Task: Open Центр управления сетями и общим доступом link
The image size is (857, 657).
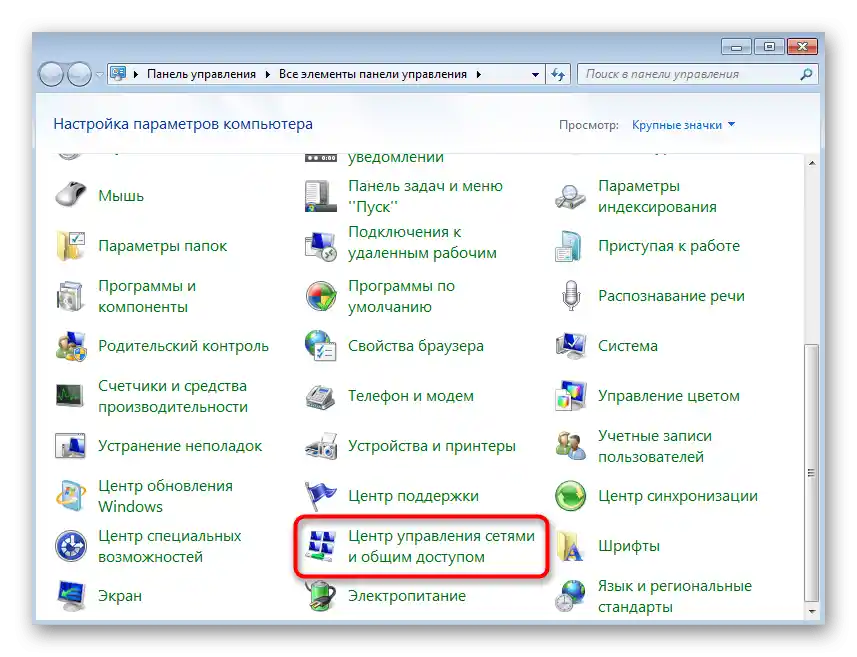Action: (441, 546)
